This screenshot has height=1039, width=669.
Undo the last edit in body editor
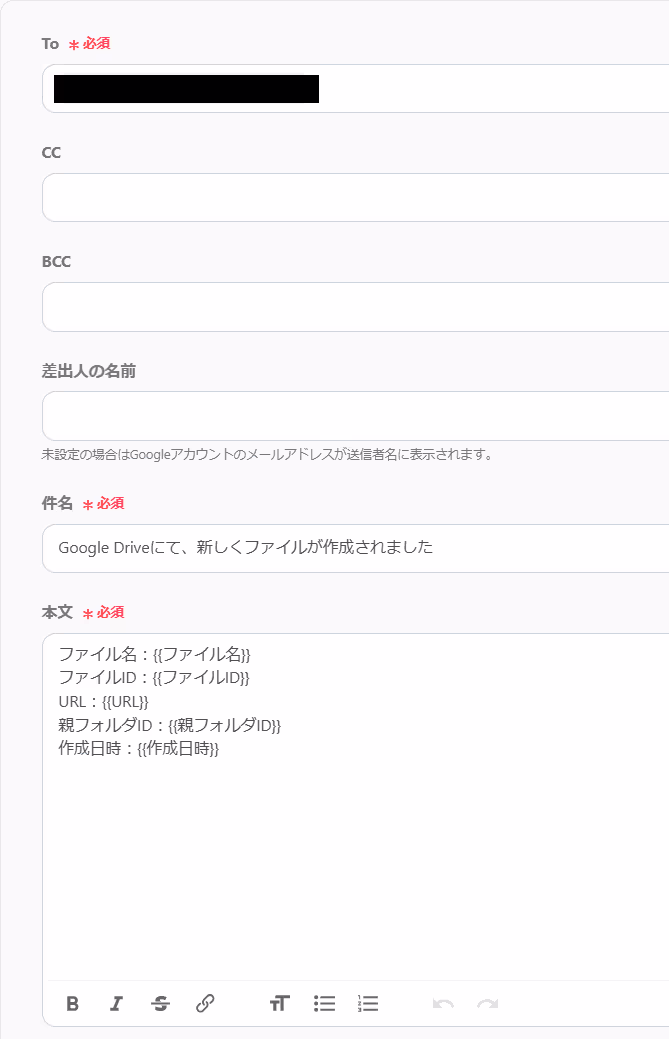pos(443,1003)
